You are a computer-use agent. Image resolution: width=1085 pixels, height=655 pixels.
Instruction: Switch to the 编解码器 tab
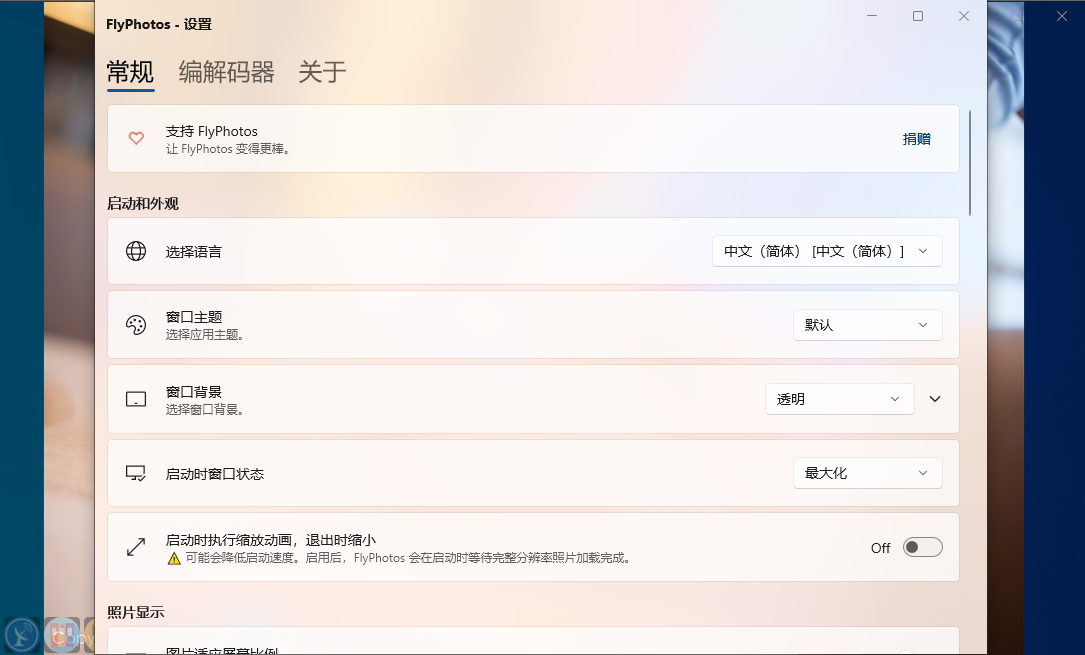[x=226, y=72]
